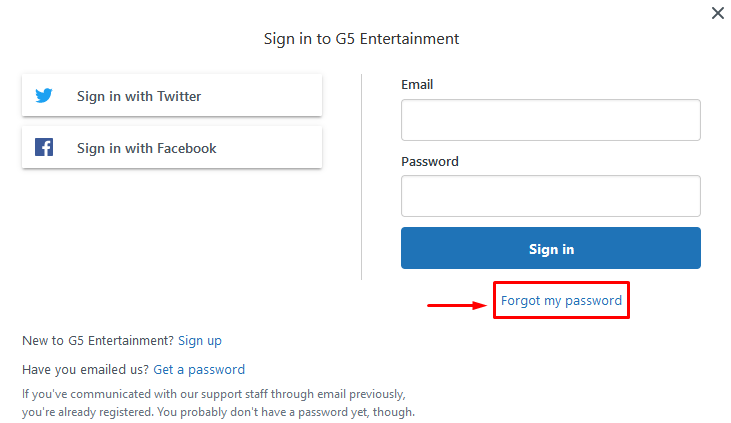
Task: Focus the Email input field
Action: point(551,120)
